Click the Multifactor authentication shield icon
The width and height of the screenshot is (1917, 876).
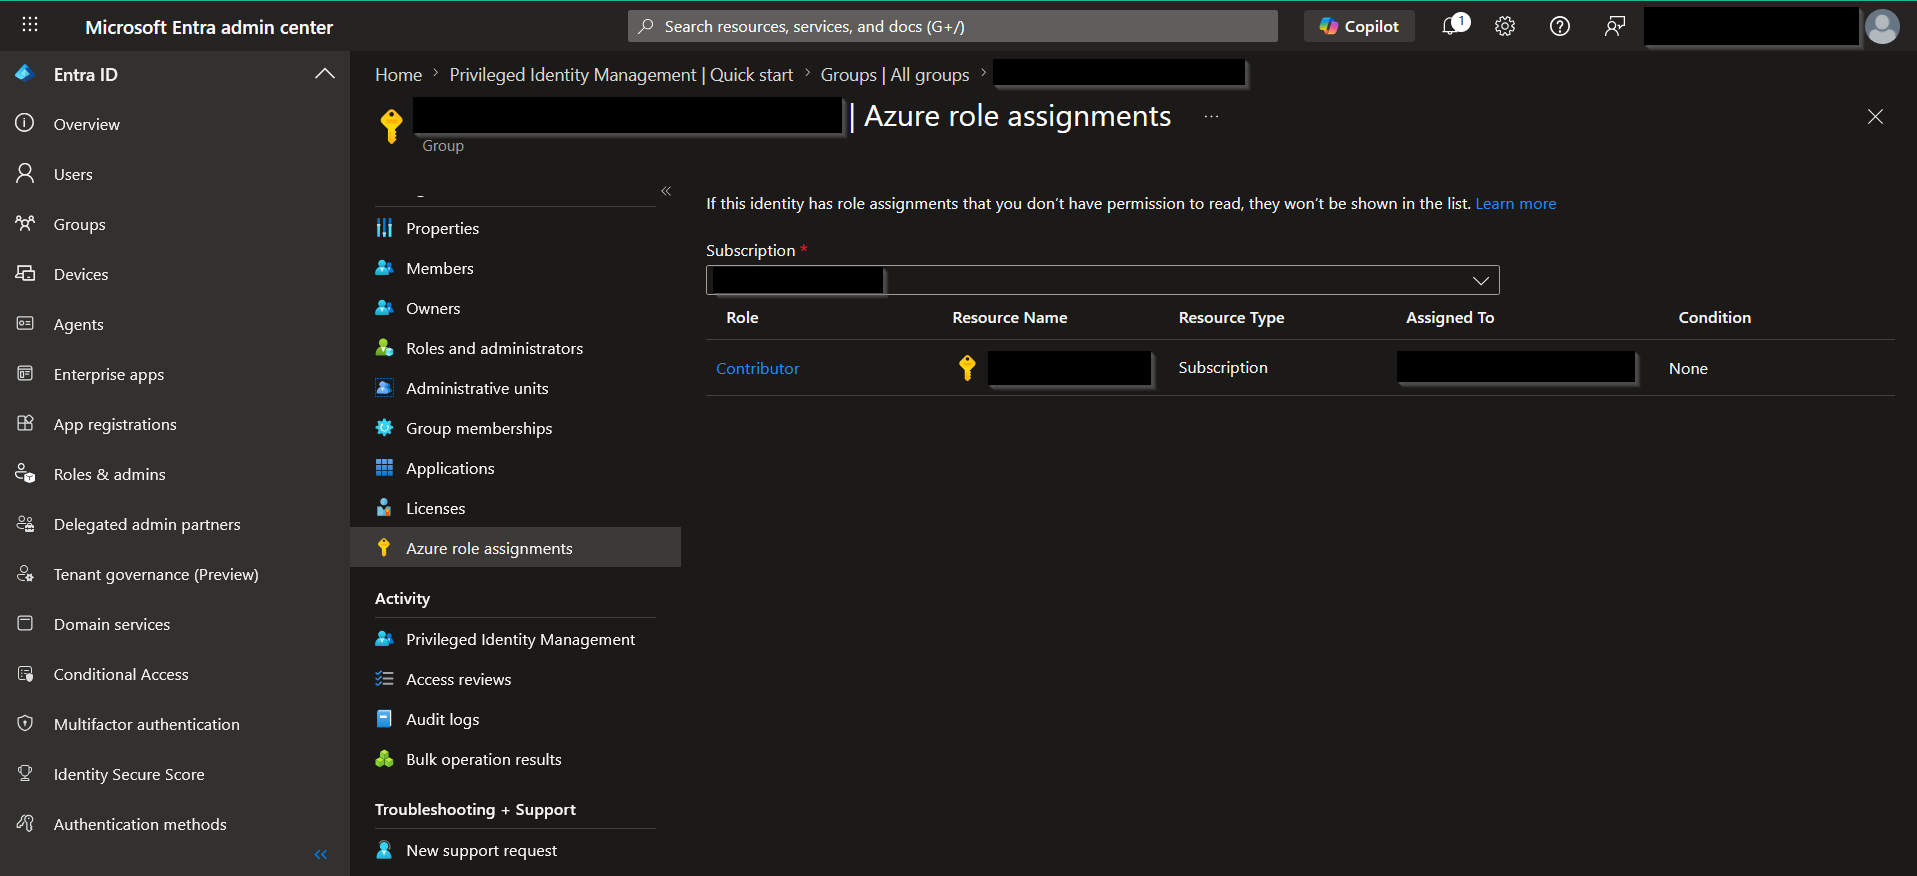pyautogui.click(x=26, y=723)
